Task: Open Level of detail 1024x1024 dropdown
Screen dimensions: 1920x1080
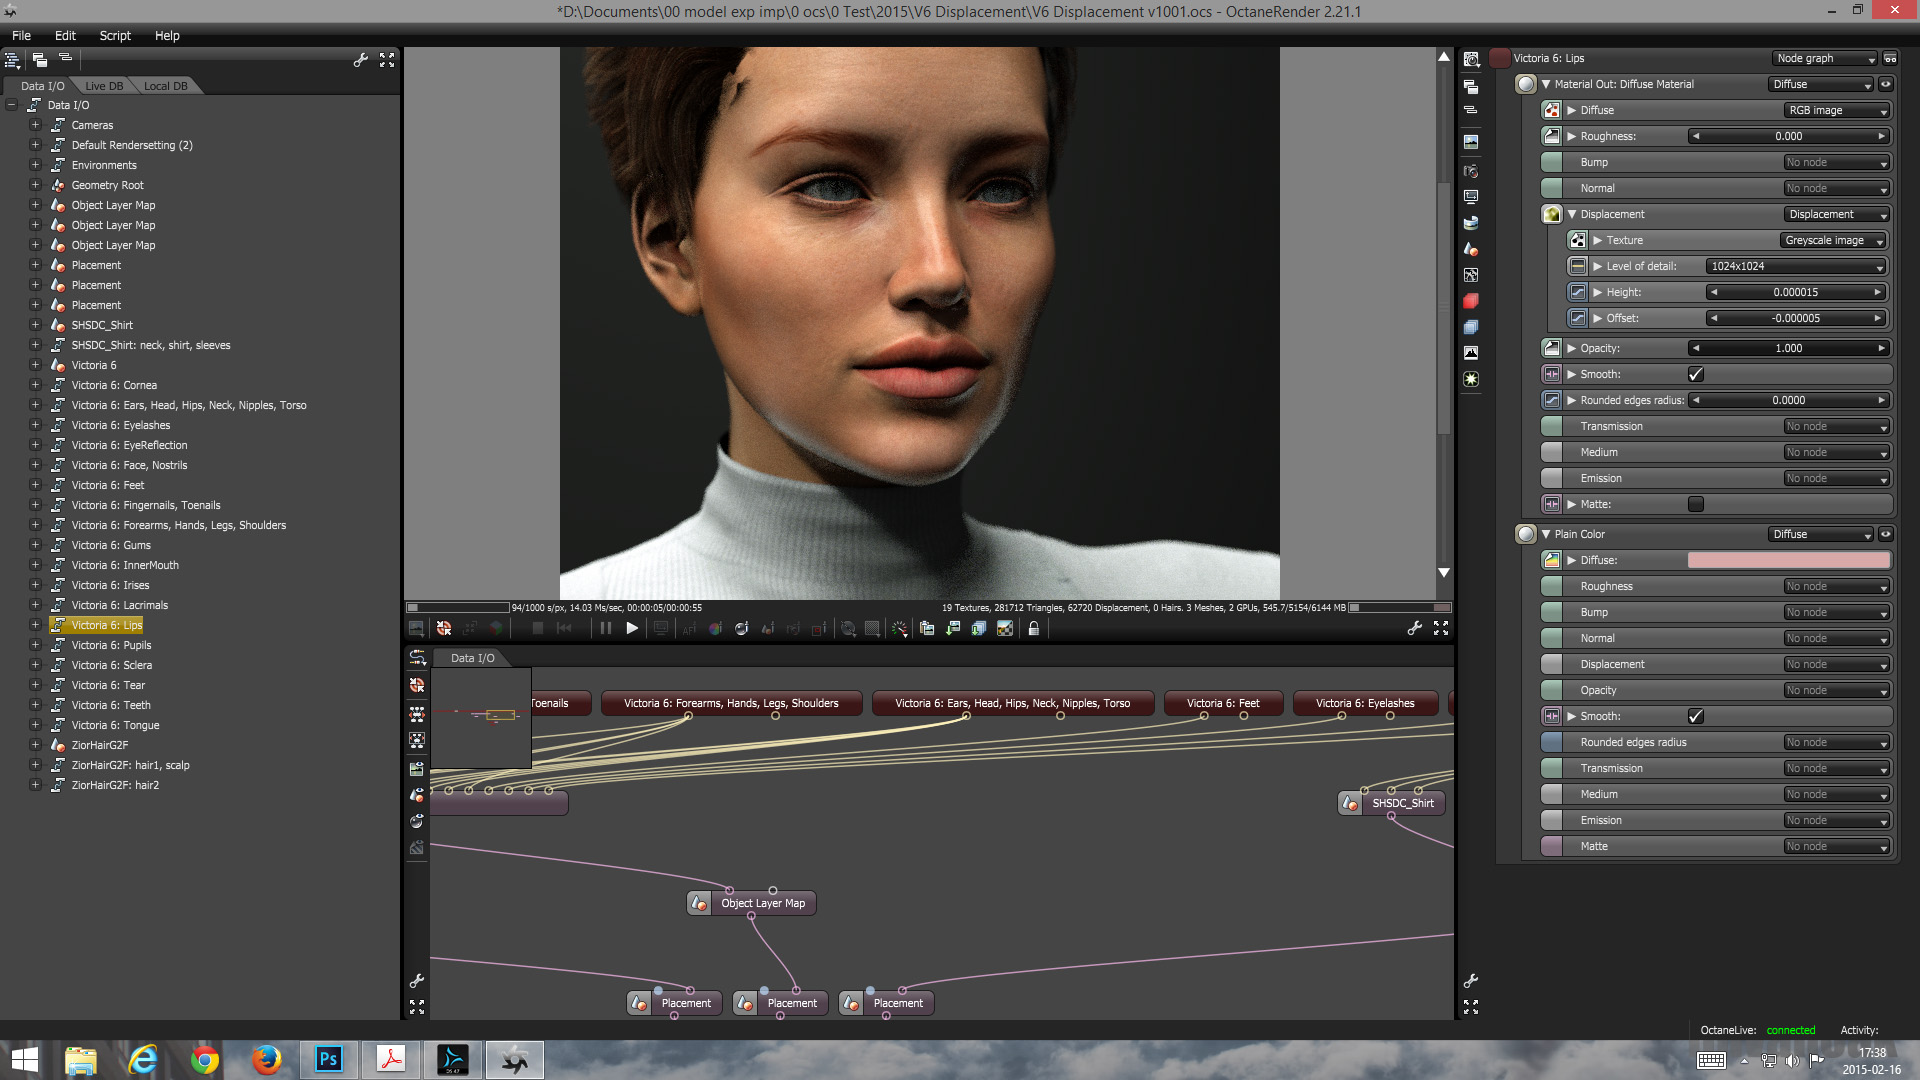Action: (x=1795, y=266)
